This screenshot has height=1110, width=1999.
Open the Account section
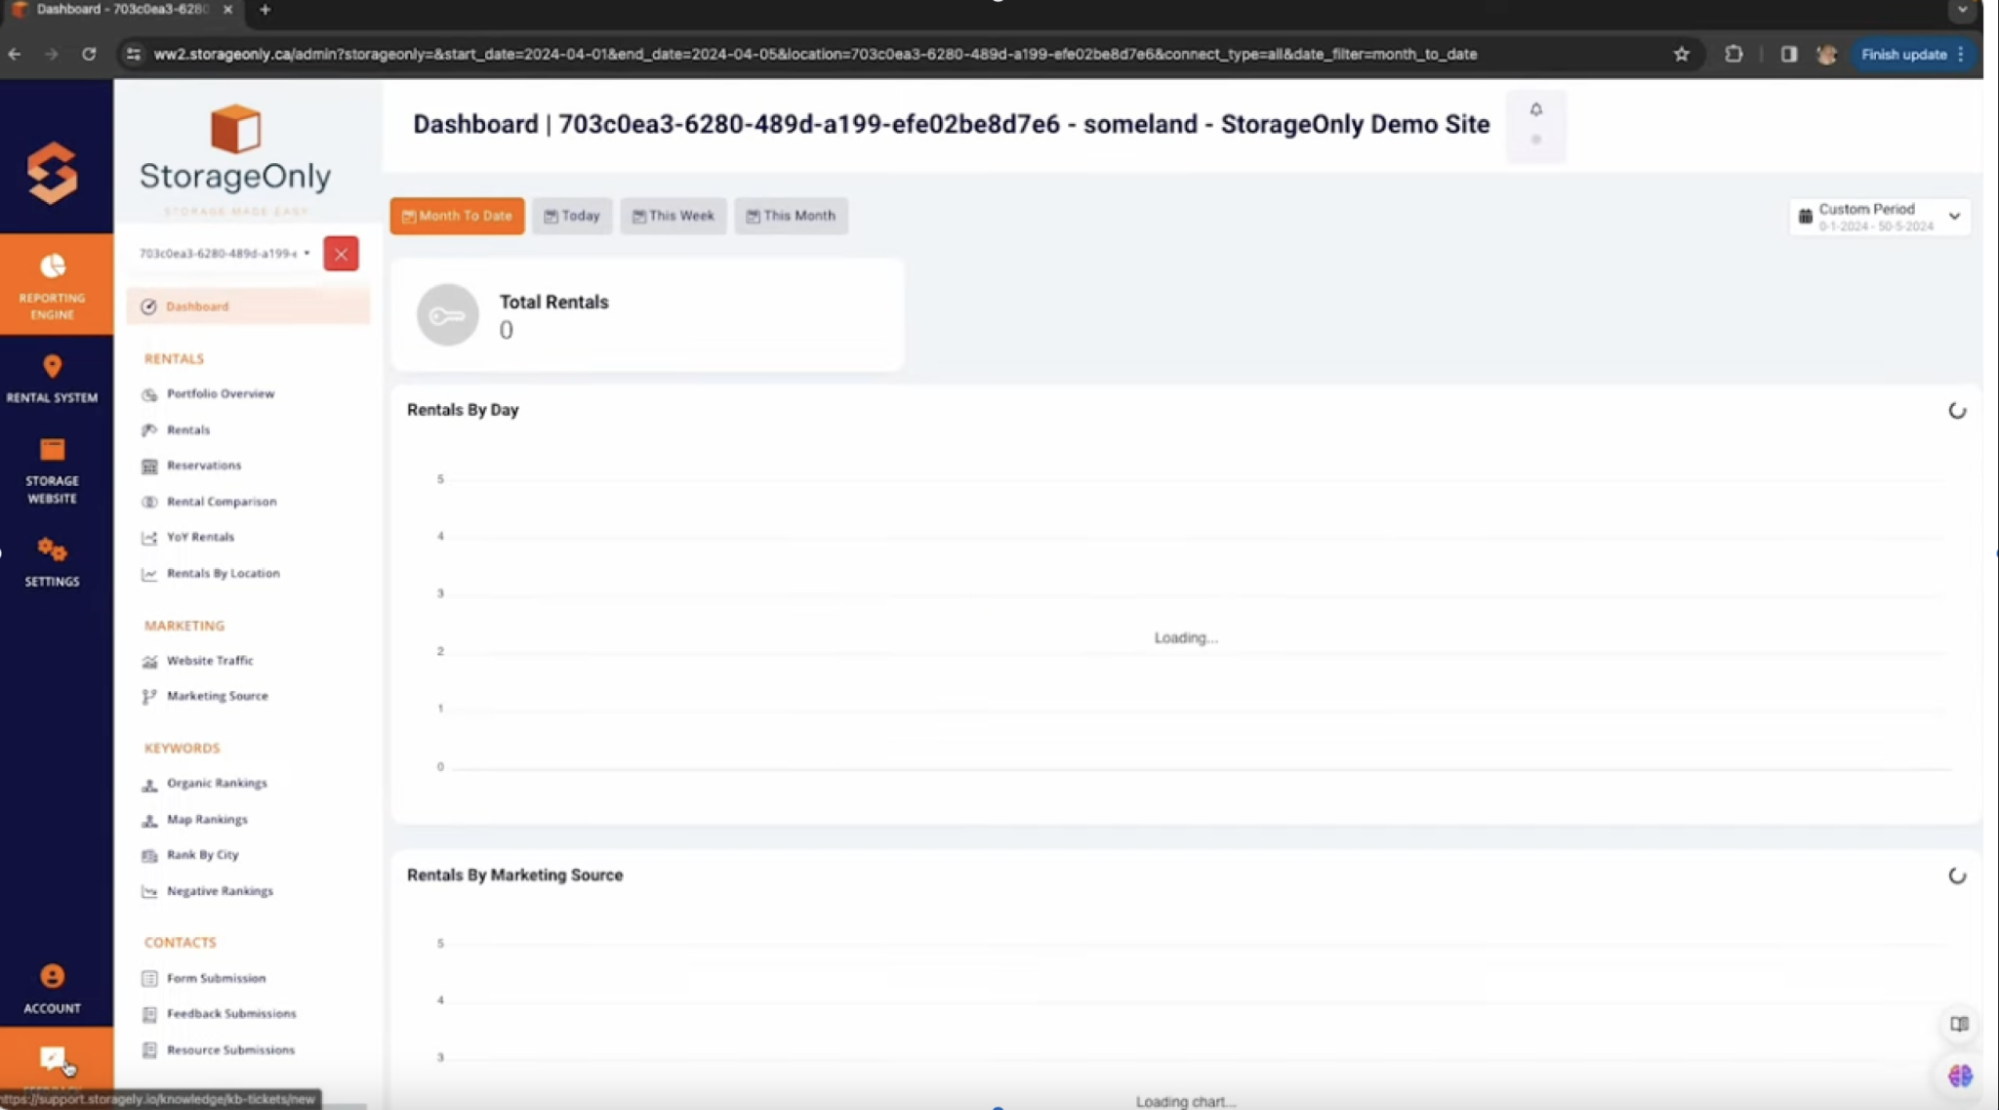pos(53,989)
